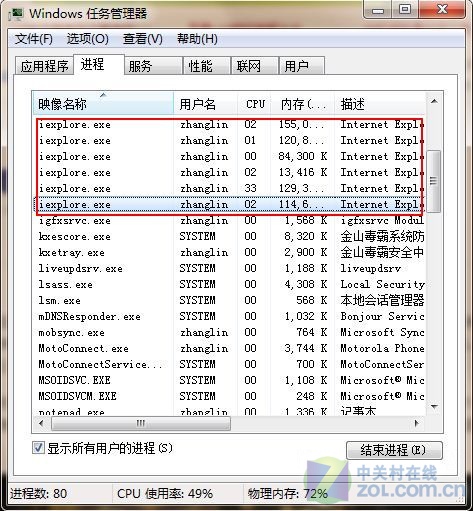Sort by the CPU column header
This screenshot has width=473, height=511.
coord(255,104)
